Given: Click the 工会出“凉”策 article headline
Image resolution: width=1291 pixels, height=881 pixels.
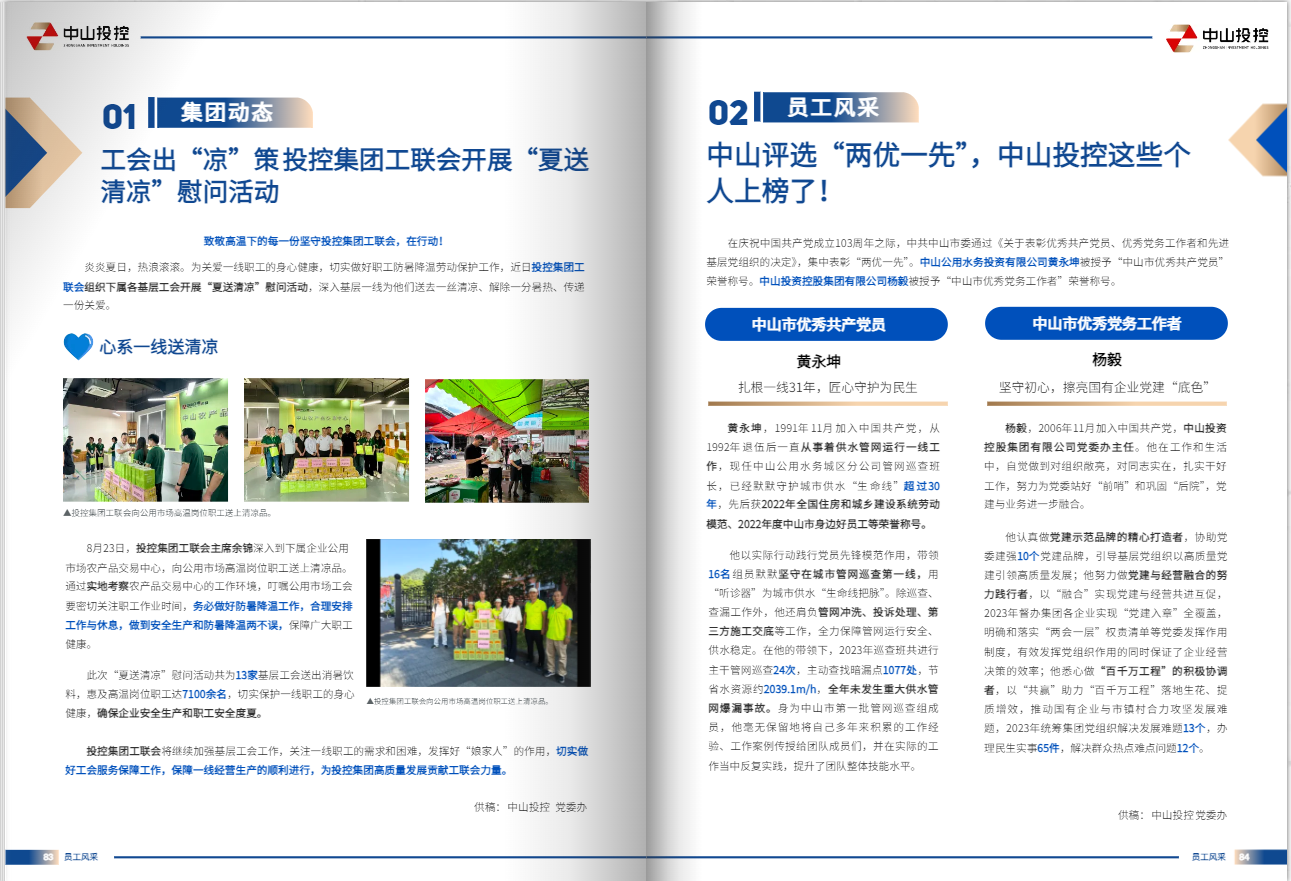Looking at the screenshot, I should click(345, 175).
